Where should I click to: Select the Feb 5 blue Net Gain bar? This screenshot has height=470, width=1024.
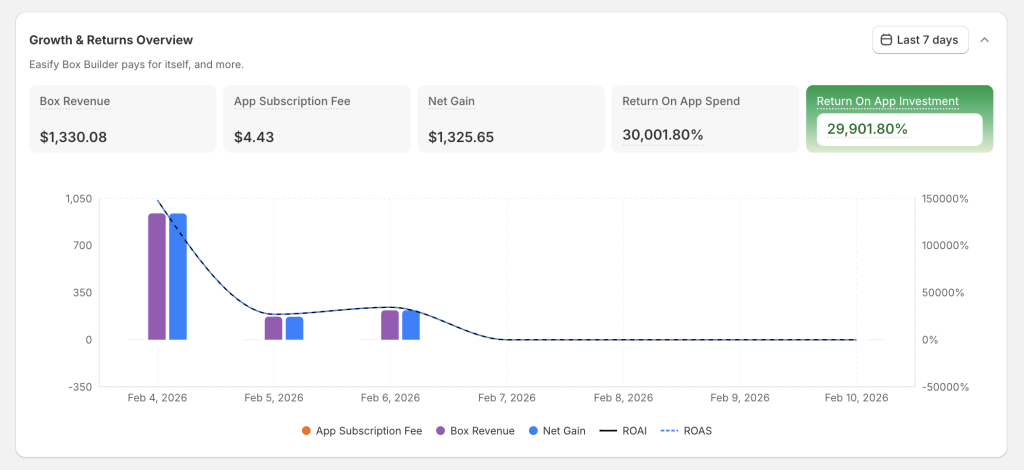tap(294, 328)
